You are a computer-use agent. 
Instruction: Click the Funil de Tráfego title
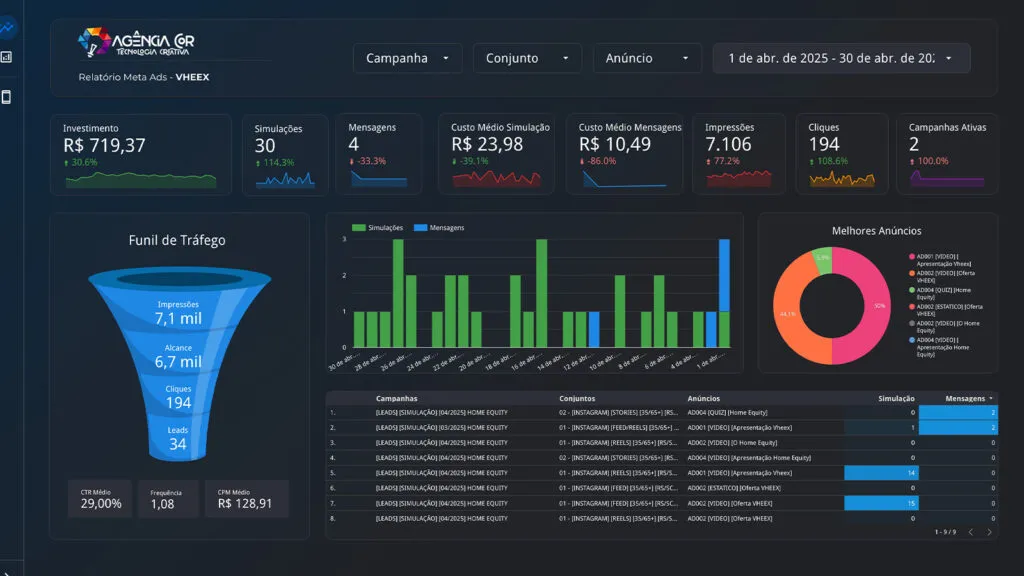[x=177, y=240]
